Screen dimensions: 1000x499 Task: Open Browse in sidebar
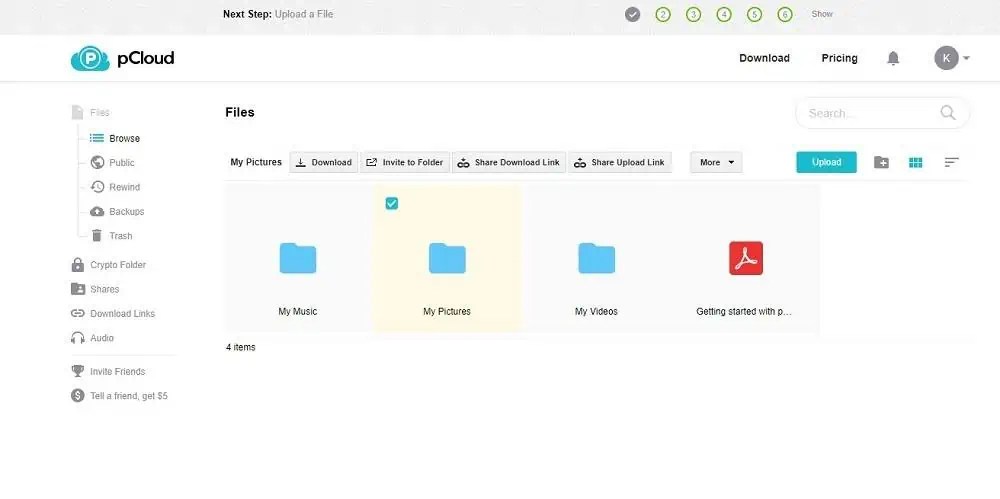[124, 138]
